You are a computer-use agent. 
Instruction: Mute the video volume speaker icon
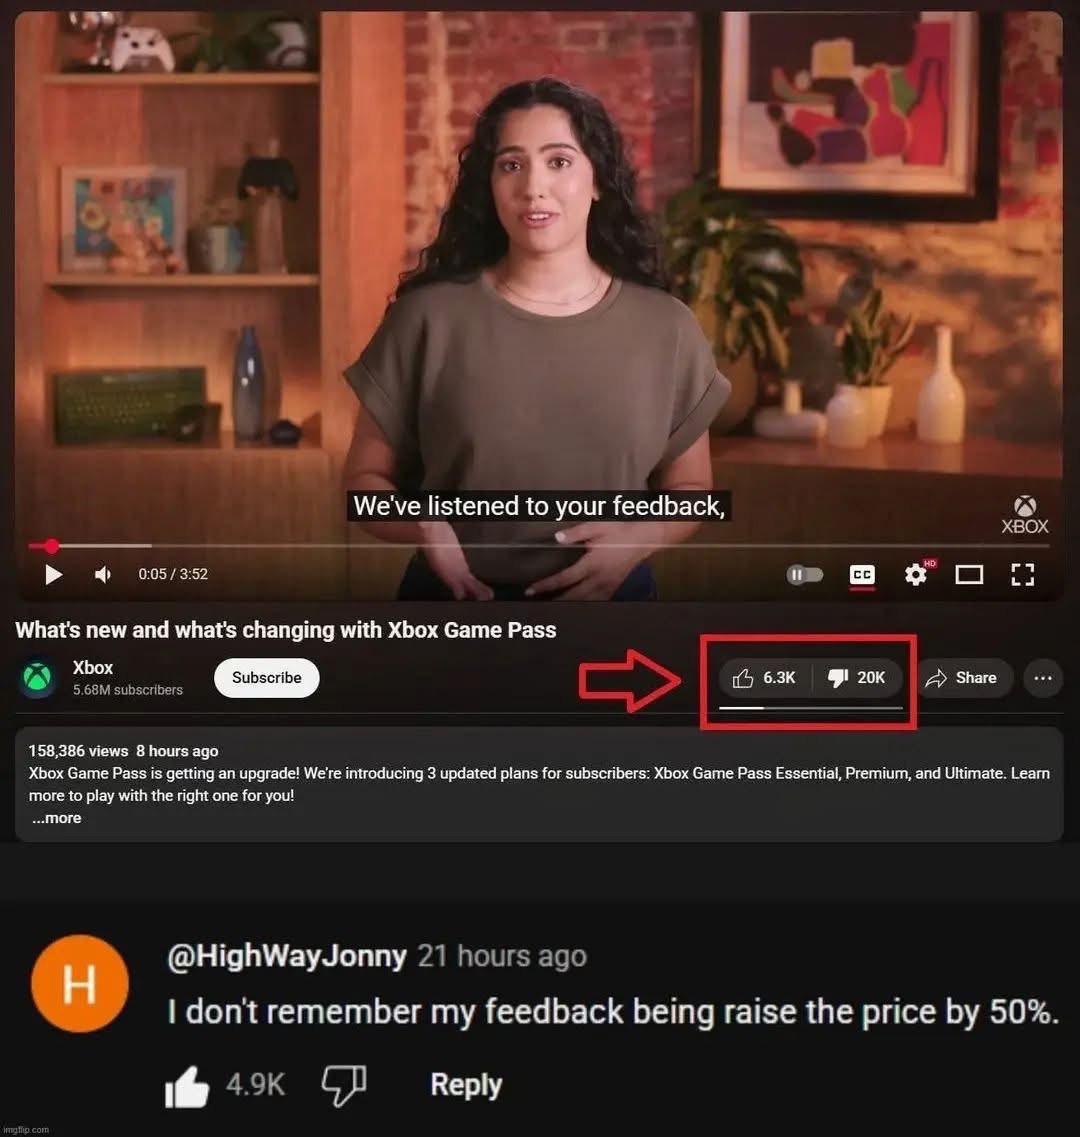103,575
